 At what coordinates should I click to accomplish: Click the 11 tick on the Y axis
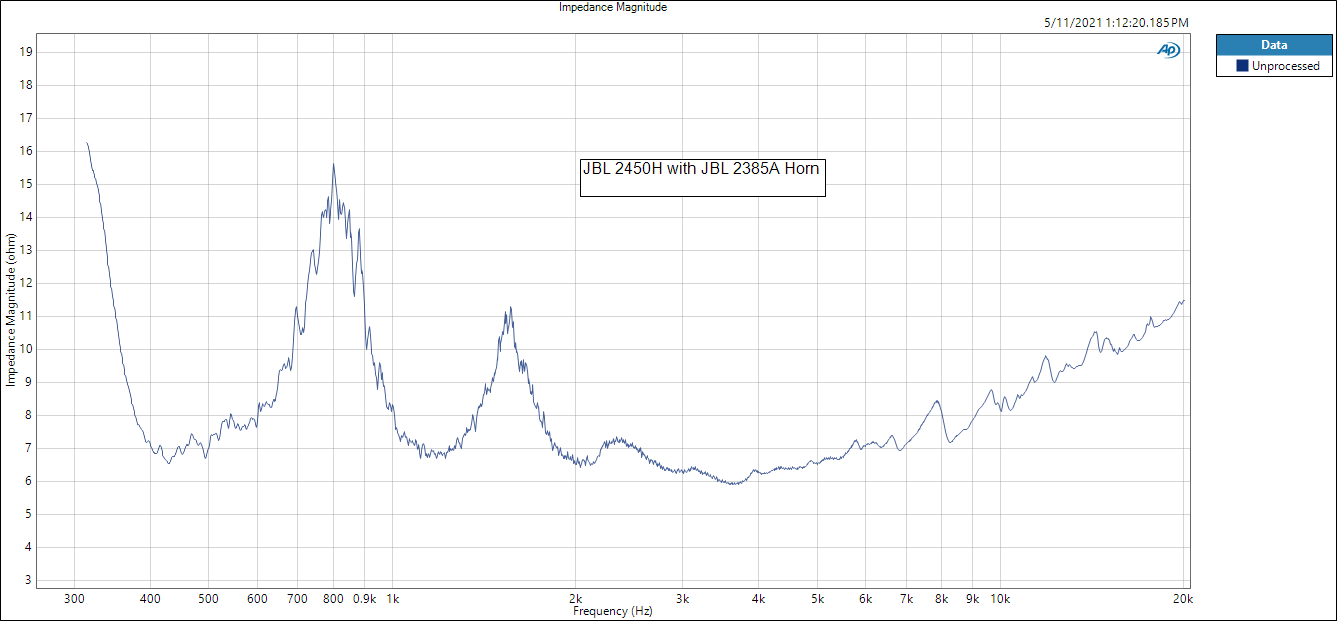tap(27, 316)
